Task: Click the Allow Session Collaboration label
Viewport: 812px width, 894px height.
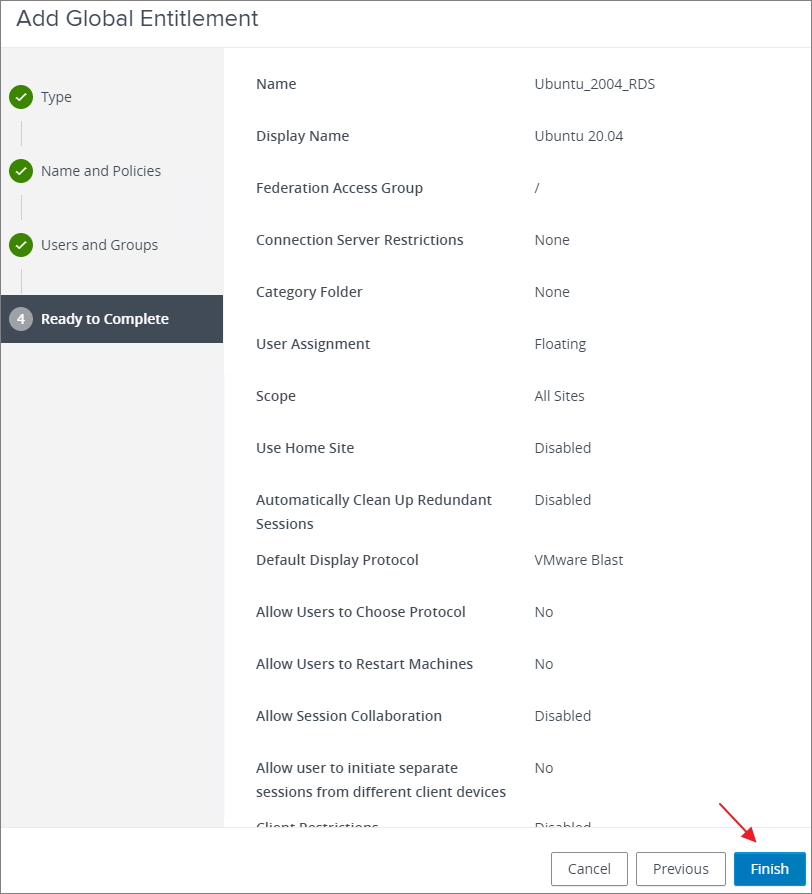Action: point(349,716)
